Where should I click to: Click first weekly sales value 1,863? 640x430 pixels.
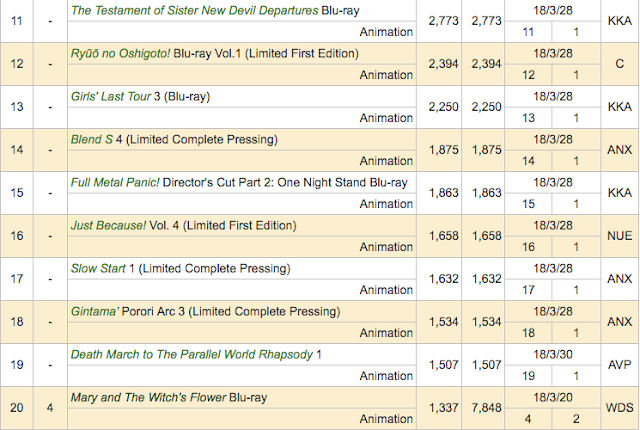[x=444, y=193]
